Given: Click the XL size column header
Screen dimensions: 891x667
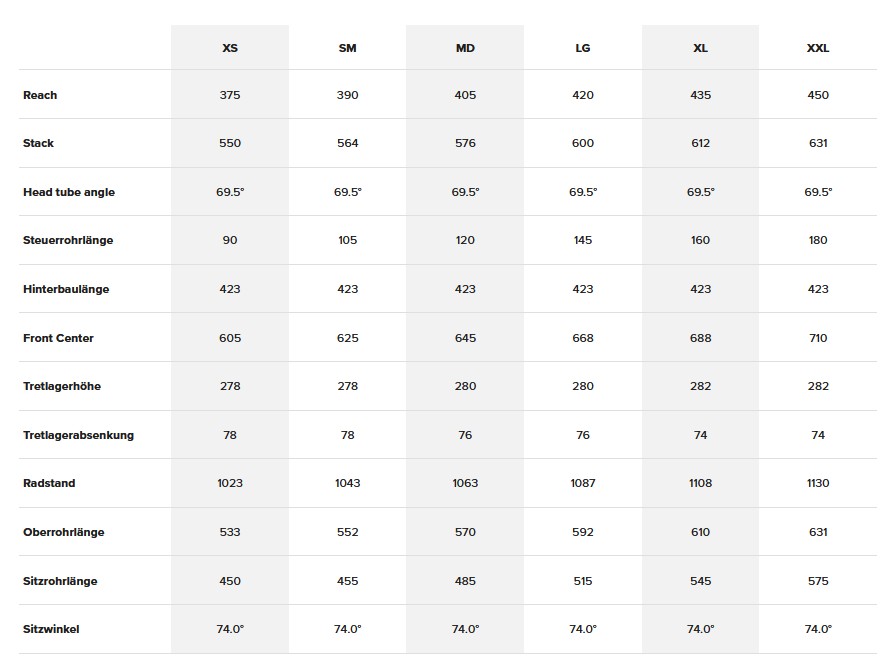Looking at the screenshot, I should pyautogui.click(x=701, y=48).
